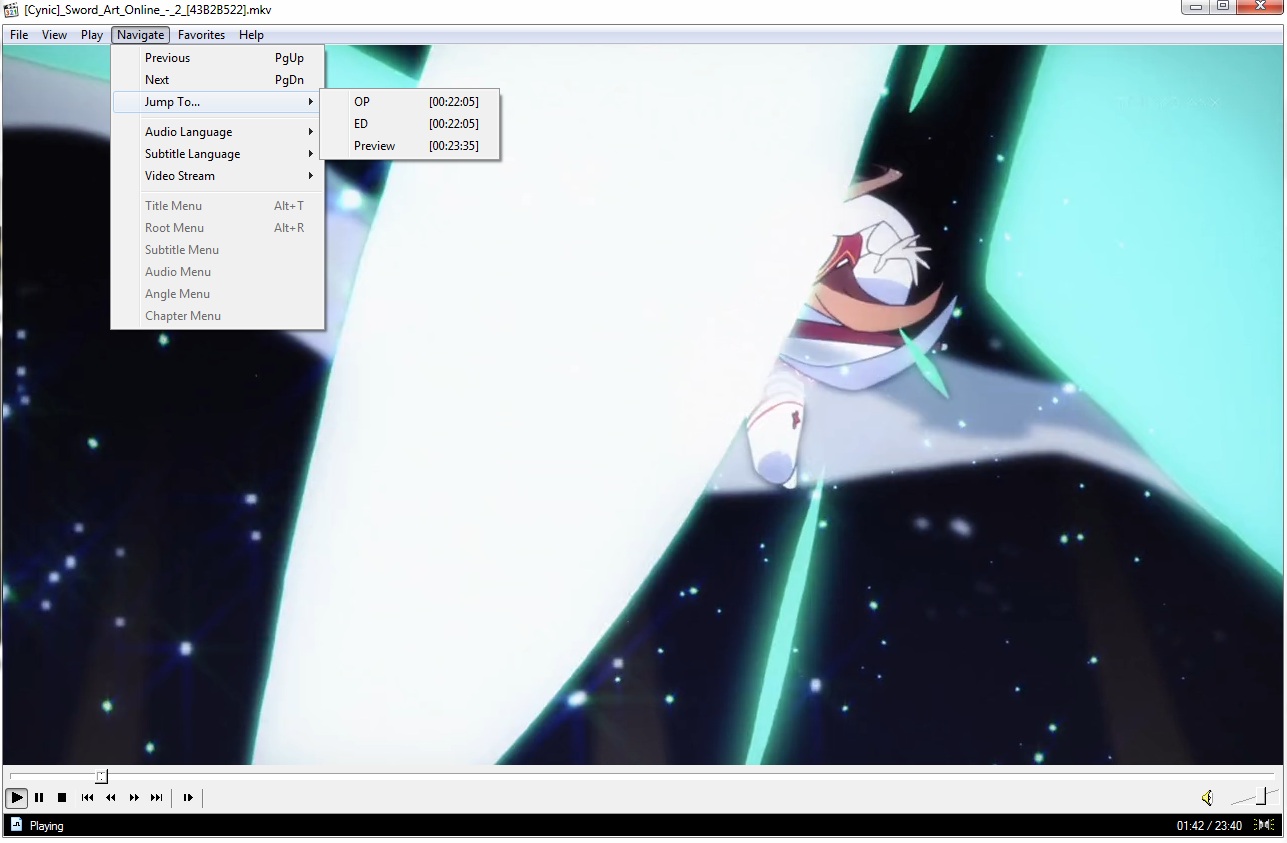
Task: Click the Sword_Art_Online mkv title bar text
Action: point(147,10)
